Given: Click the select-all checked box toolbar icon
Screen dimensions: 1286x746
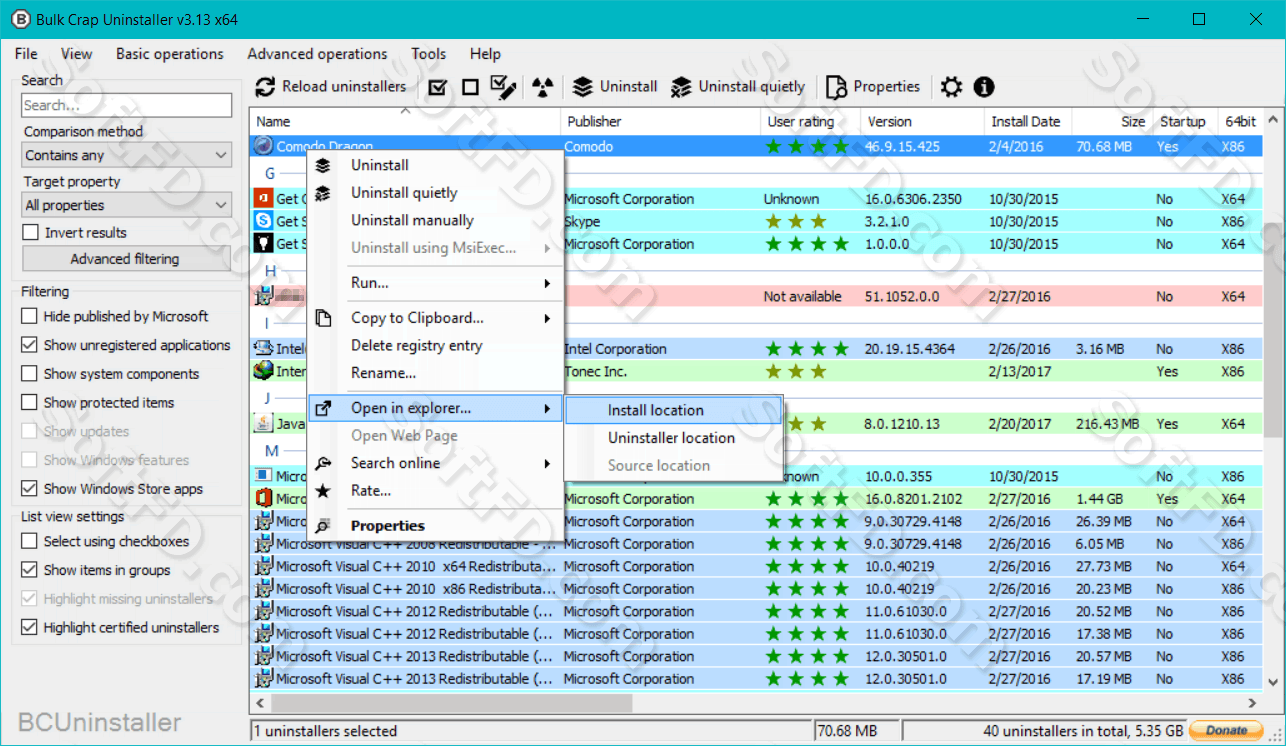Looking at the screenshot, I should point(437,87).
